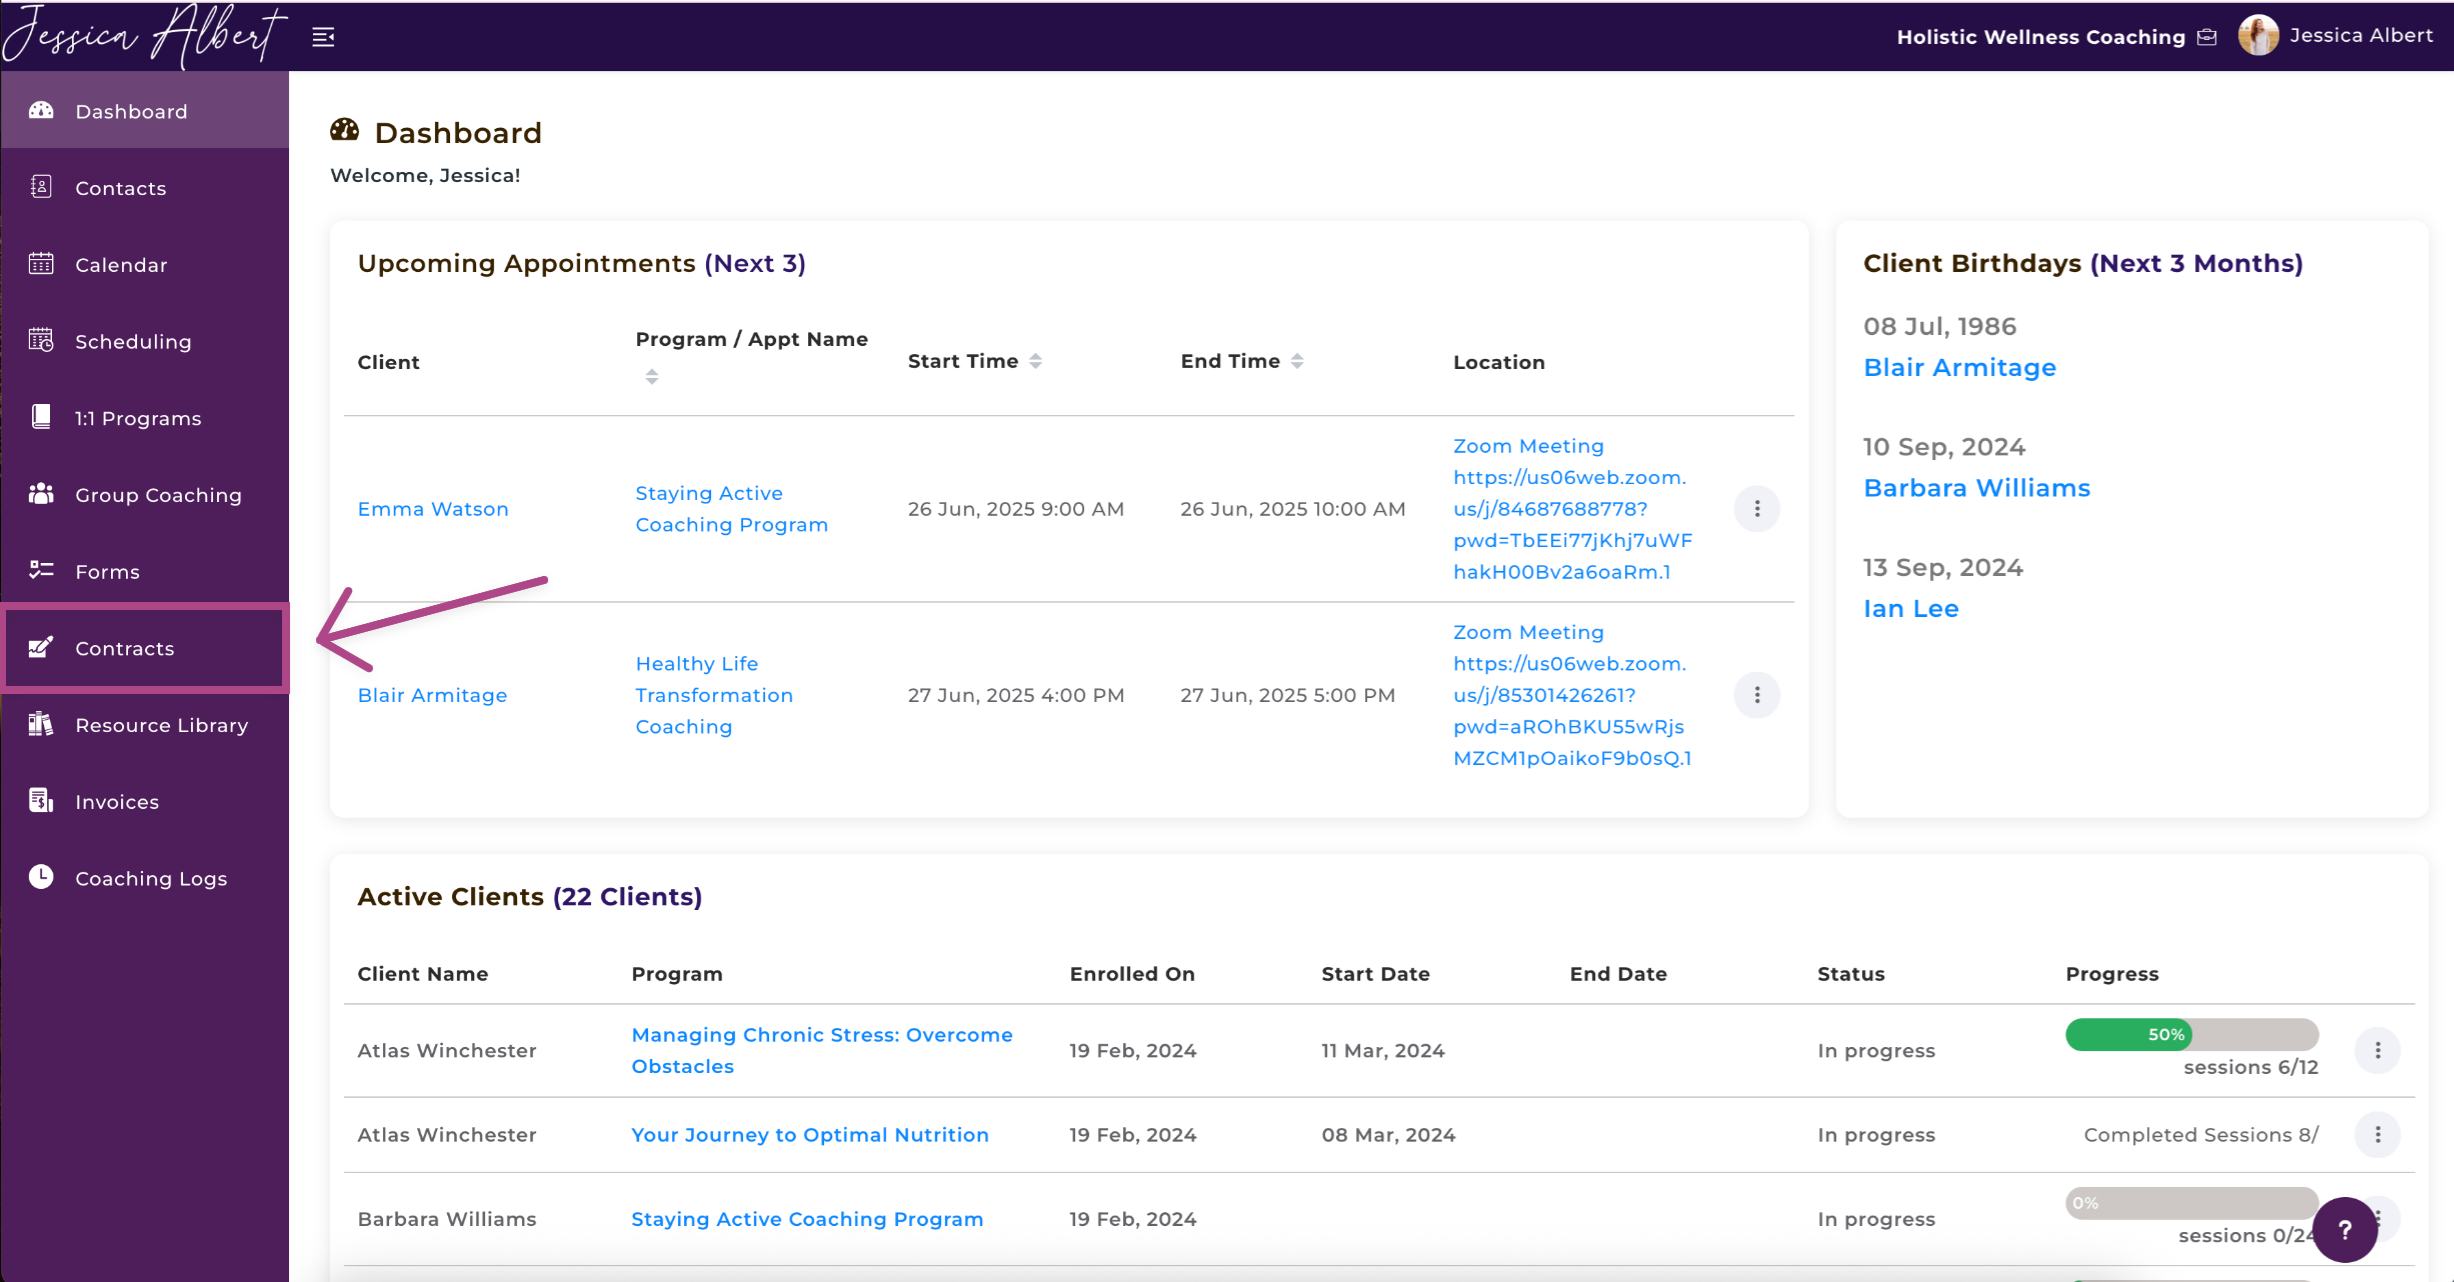The width and height of the screenshot is (2454, 1282).
Task: Open Staying Active Coaching Program appointment link
Action: pyautogui.click(x=732, y=509)
